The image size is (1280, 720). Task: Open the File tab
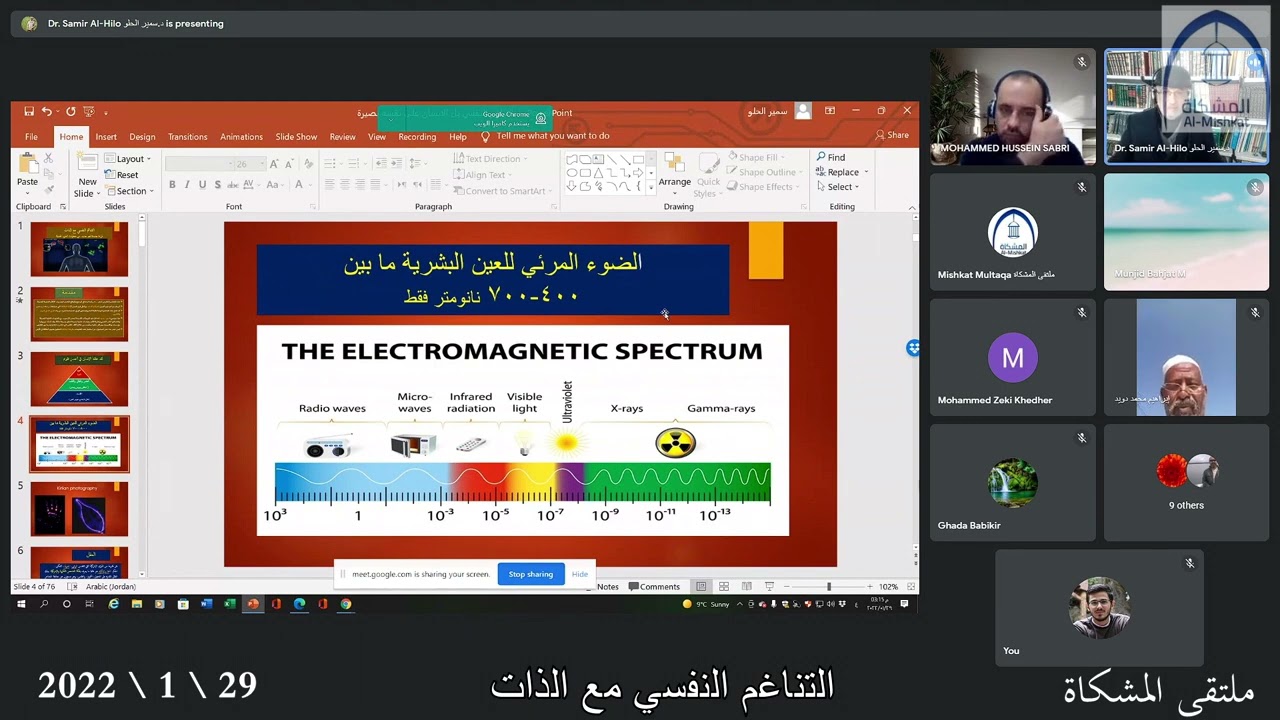point(31,137)
